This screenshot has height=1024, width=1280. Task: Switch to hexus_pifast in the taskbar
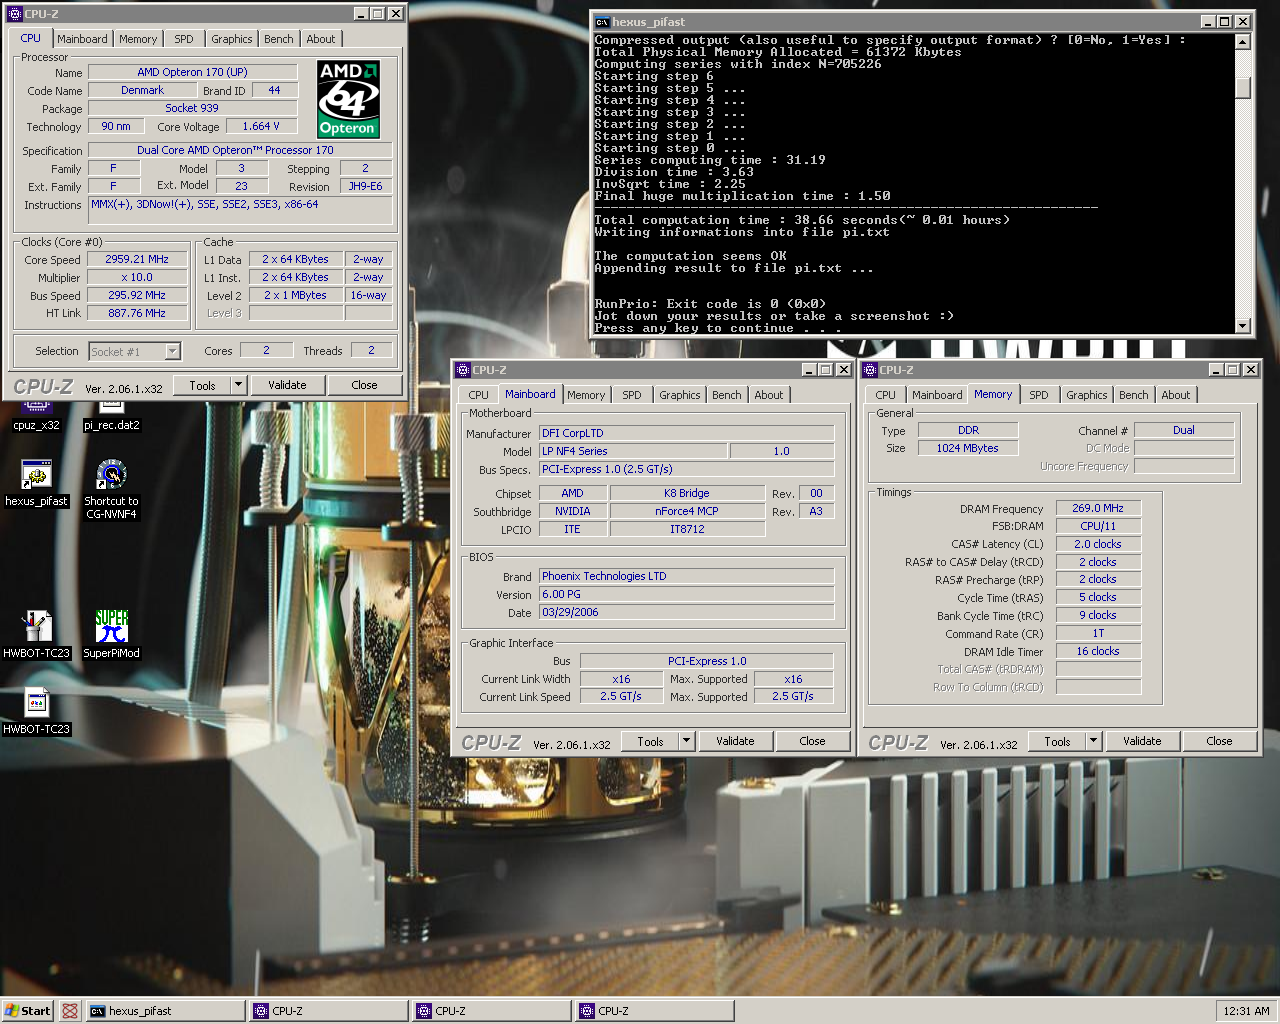pyautogui.click(x=164, y=1011)
